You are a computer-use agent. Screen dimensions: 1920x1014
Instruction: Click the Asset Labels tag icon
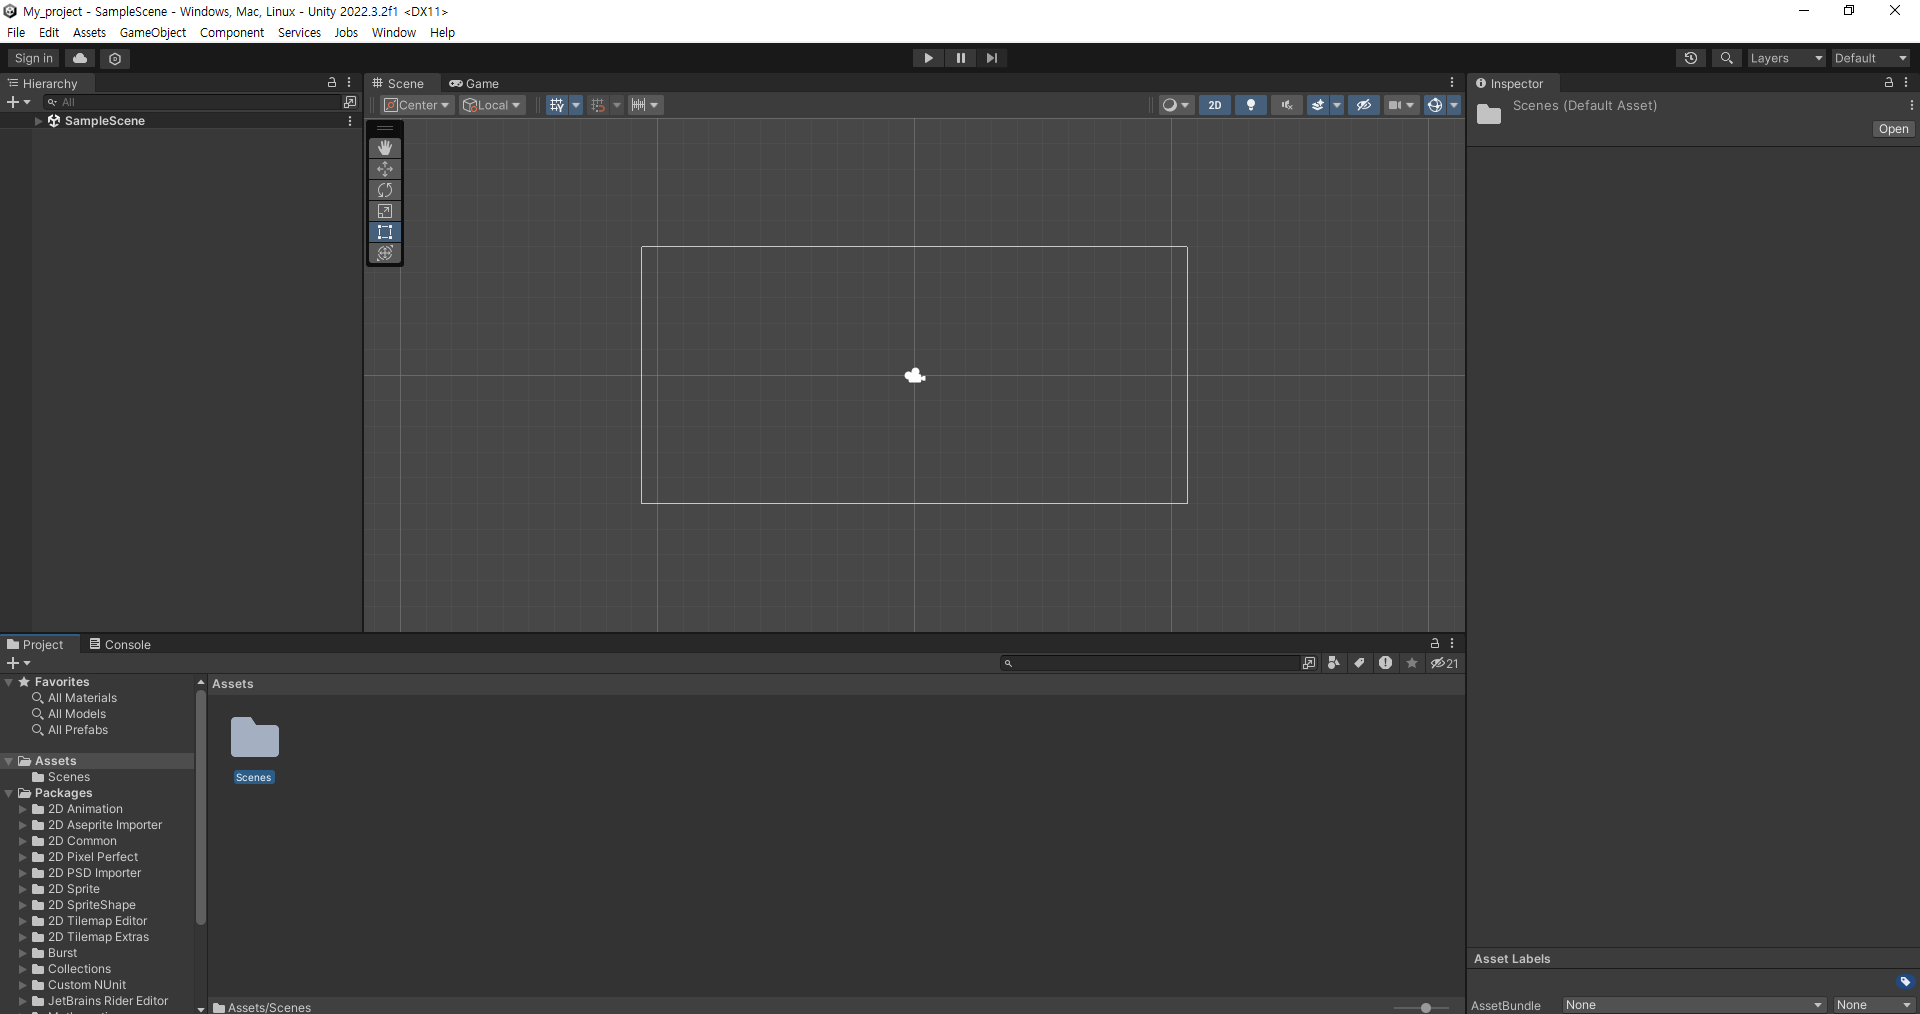(1905, 982)
